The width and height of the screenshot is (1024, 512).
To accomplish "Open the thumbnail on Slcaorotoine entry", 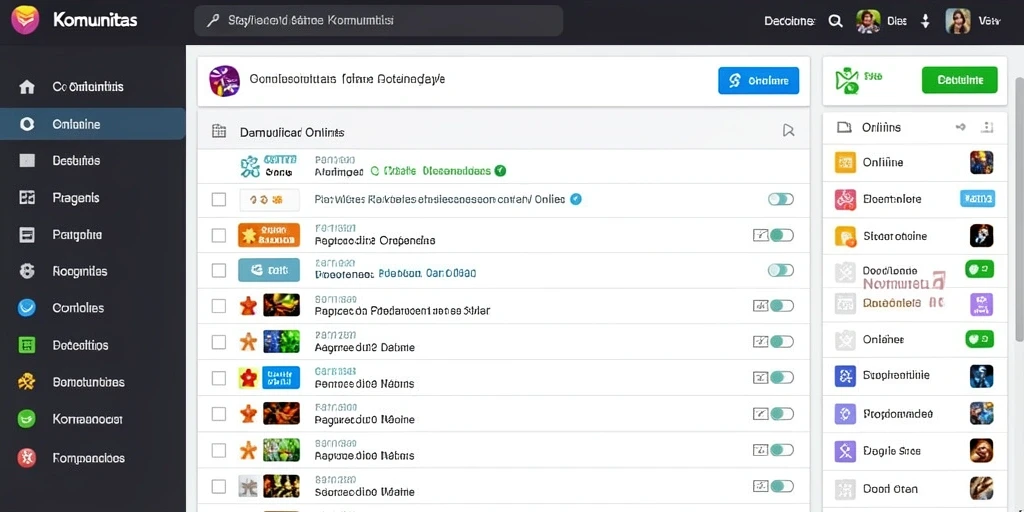I will (x=981, y=235).
